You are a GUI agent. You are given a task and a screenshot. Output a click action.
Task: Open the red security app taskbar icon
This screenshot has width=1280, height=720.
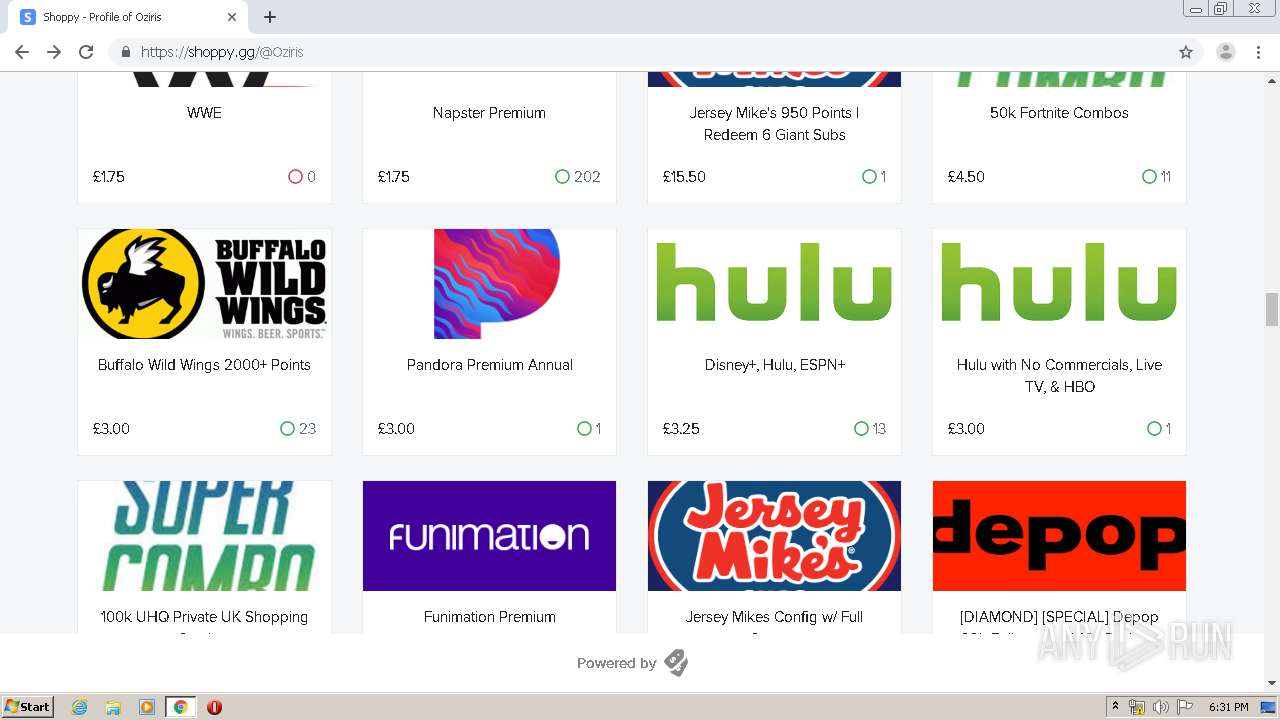tap(214, 707)
